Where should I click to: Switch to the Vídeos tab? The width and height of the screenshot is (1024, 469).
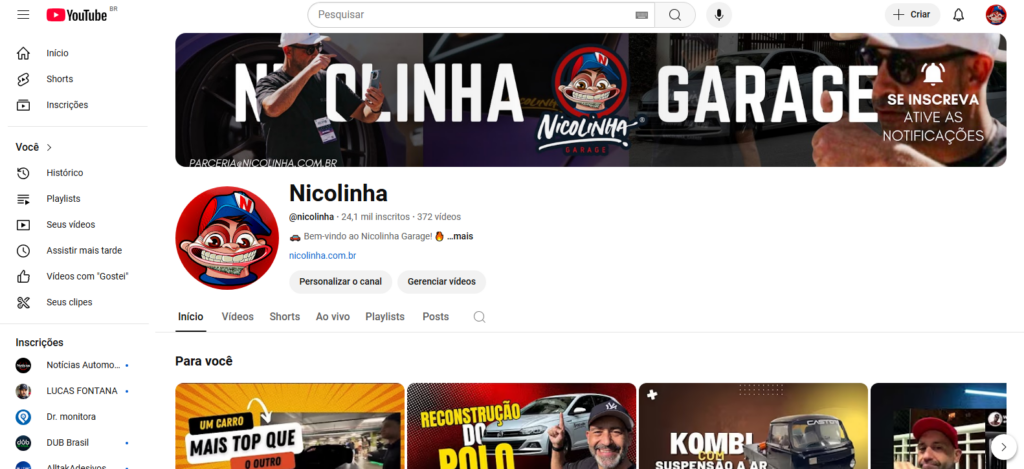click(238, 317)
